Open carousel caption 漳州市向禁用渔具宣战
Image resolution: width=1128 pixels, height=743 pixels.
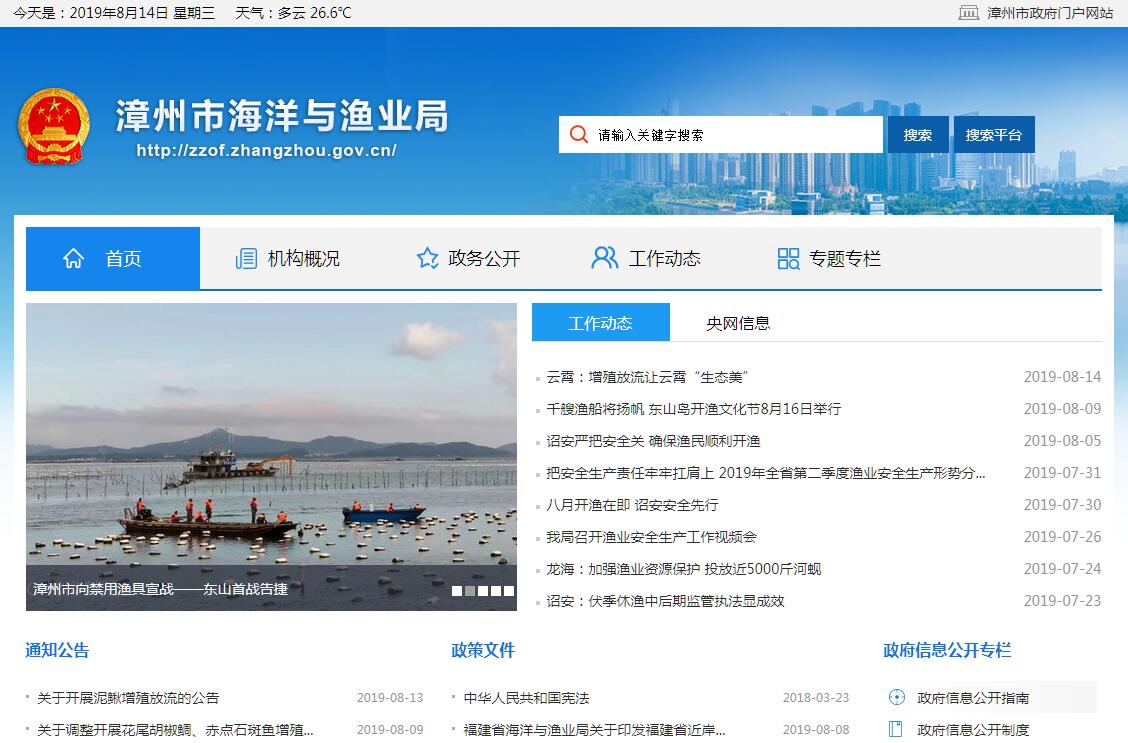(160, 589)
